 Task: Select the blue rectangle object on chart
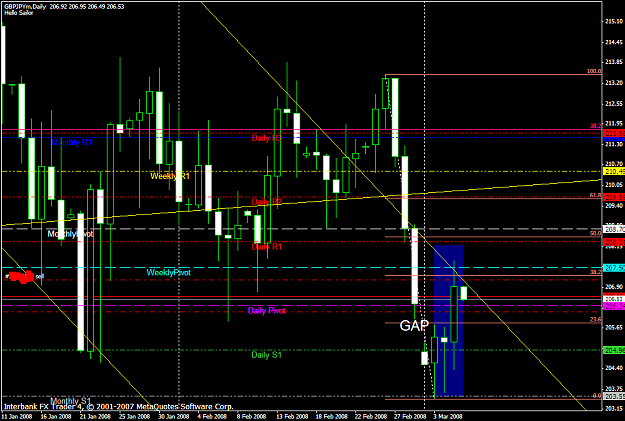coord(449,321)
